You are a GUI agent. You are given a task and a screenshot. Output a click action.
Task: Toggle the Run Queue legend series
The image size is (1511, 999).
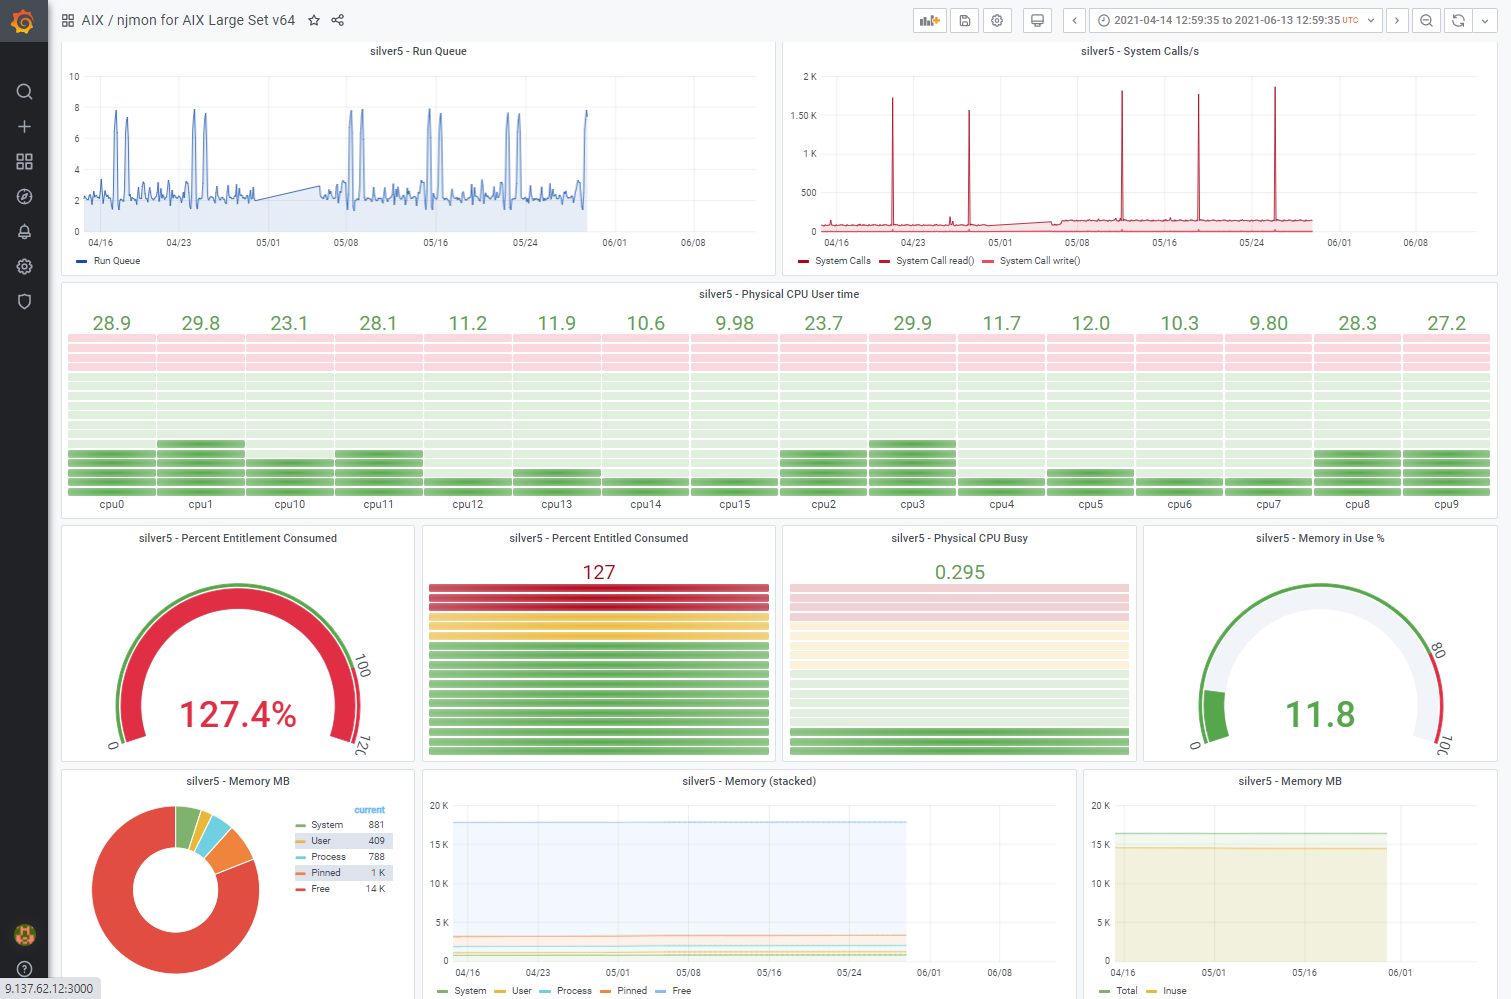tap(117, 261)
